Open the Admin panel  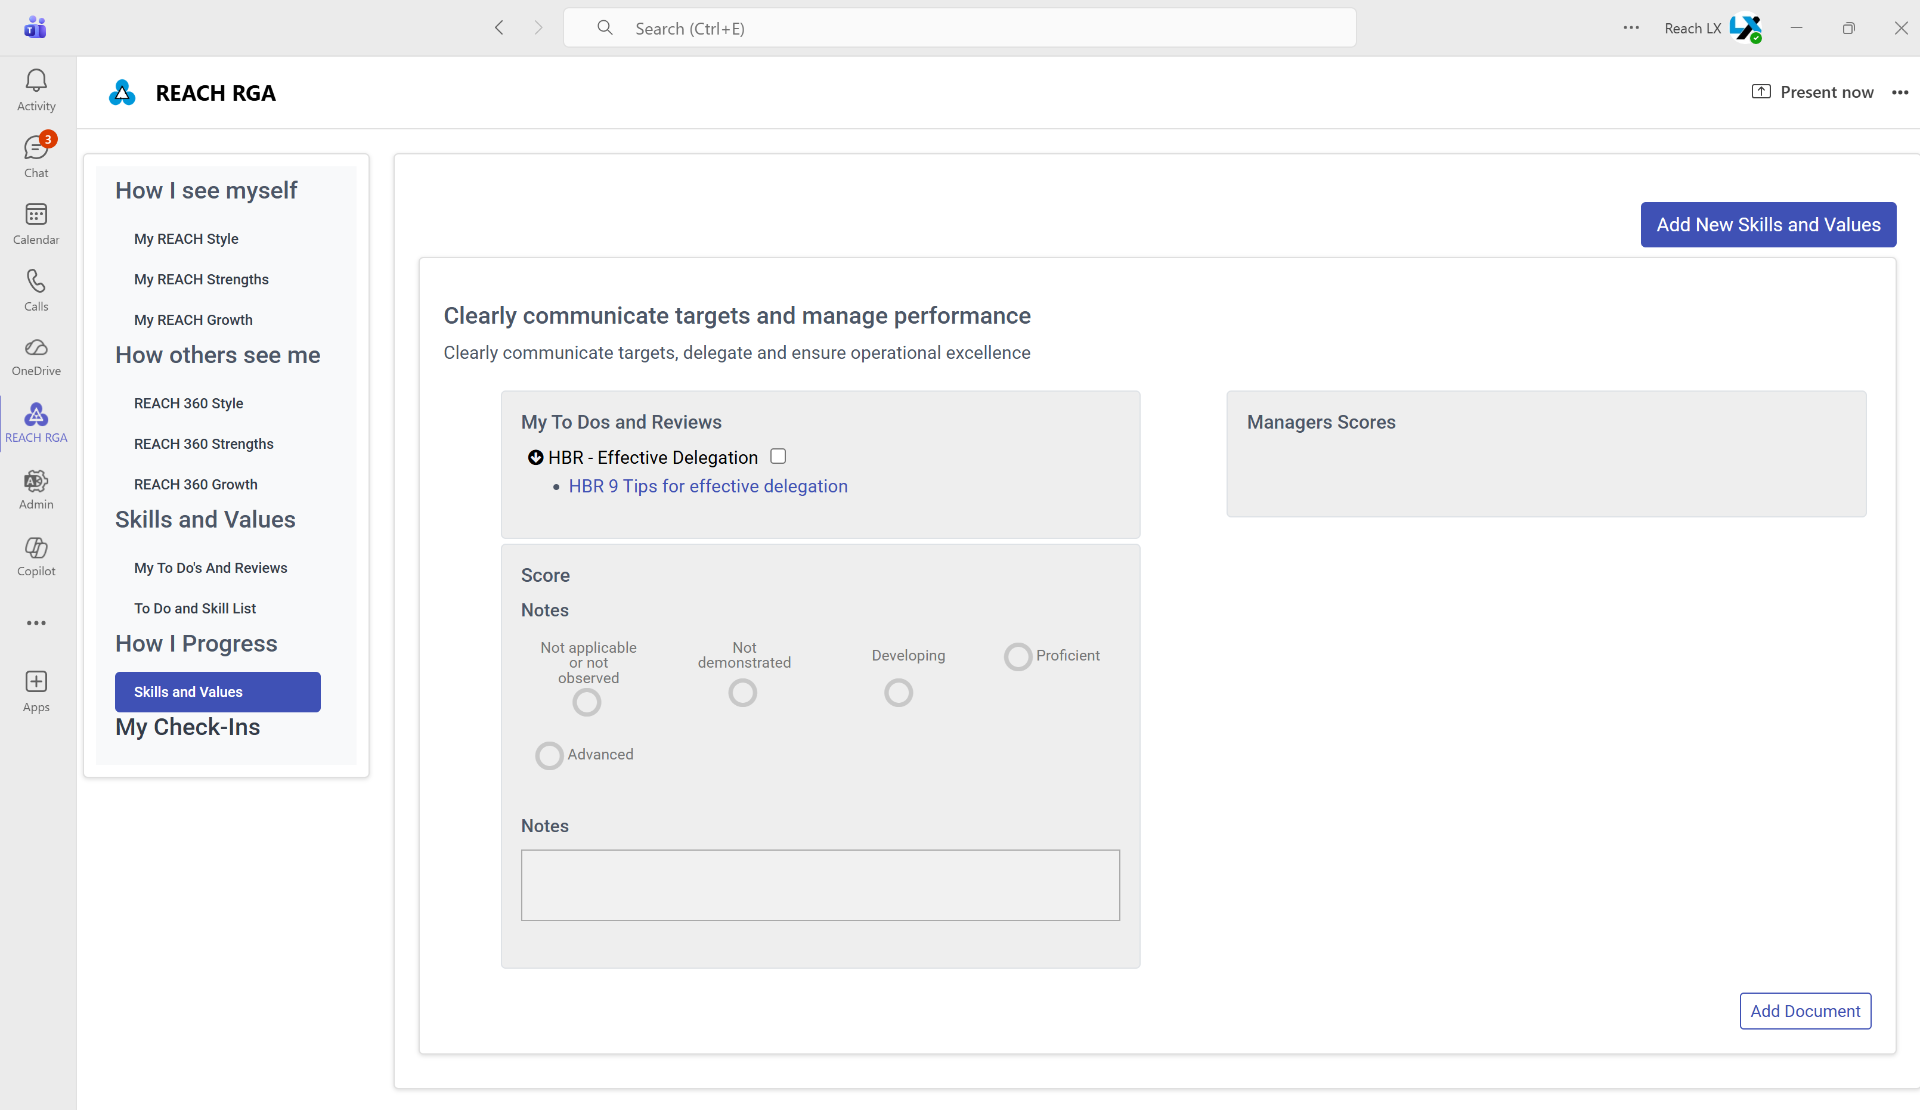pos(36,488)
